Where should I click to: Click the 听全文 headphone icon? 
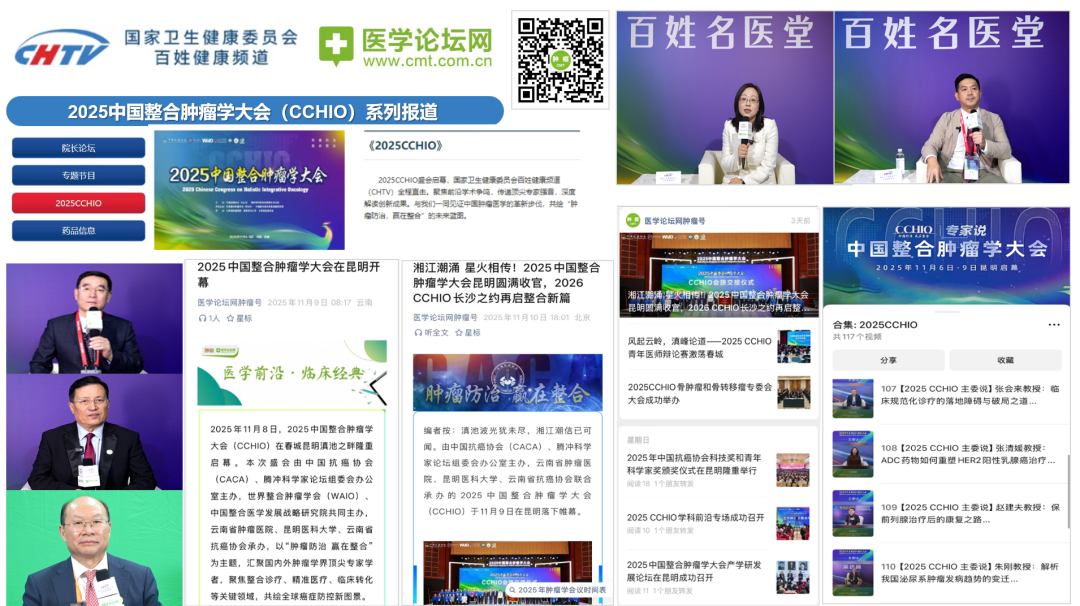(418, 333)
